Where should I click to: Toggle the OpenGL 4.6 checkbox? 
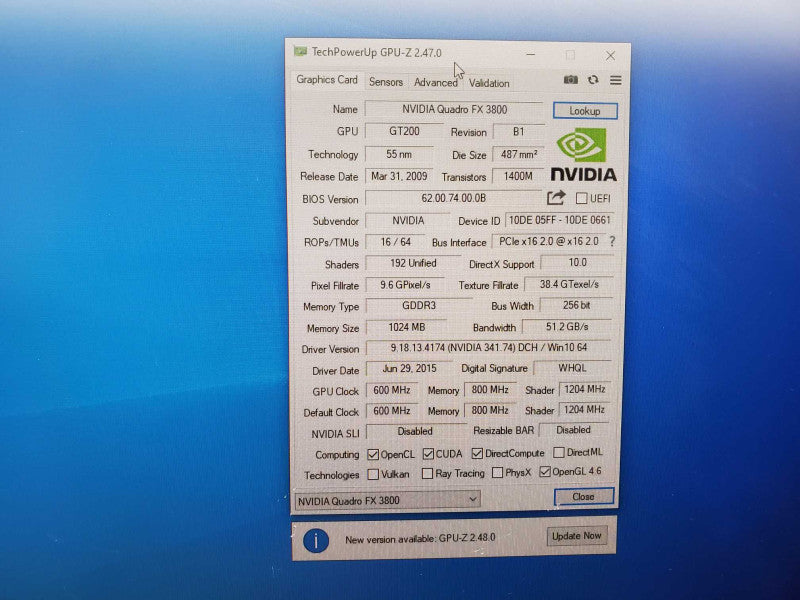(x=544, y=471)
